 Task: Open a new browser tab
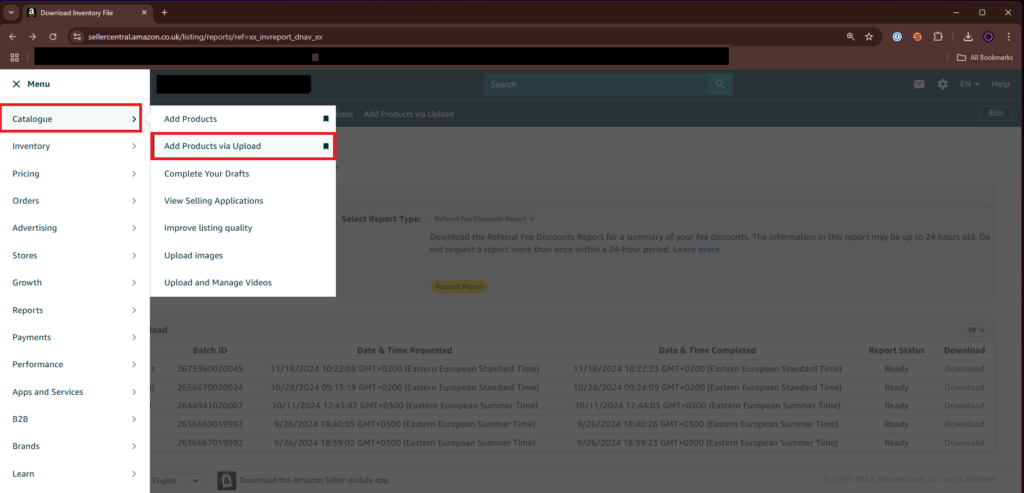165,12
